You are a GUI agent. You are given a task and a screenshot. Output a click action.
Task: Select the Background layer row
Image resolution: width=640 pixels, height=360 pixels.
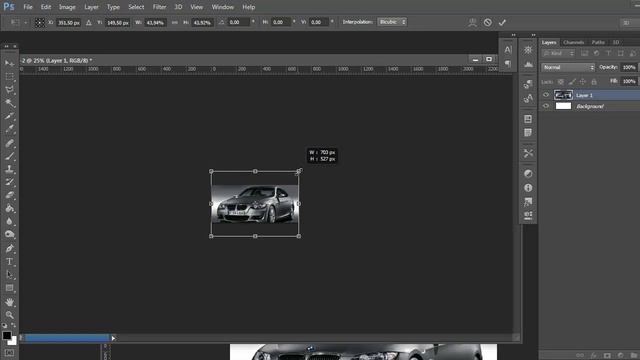[x=589, y=106]
